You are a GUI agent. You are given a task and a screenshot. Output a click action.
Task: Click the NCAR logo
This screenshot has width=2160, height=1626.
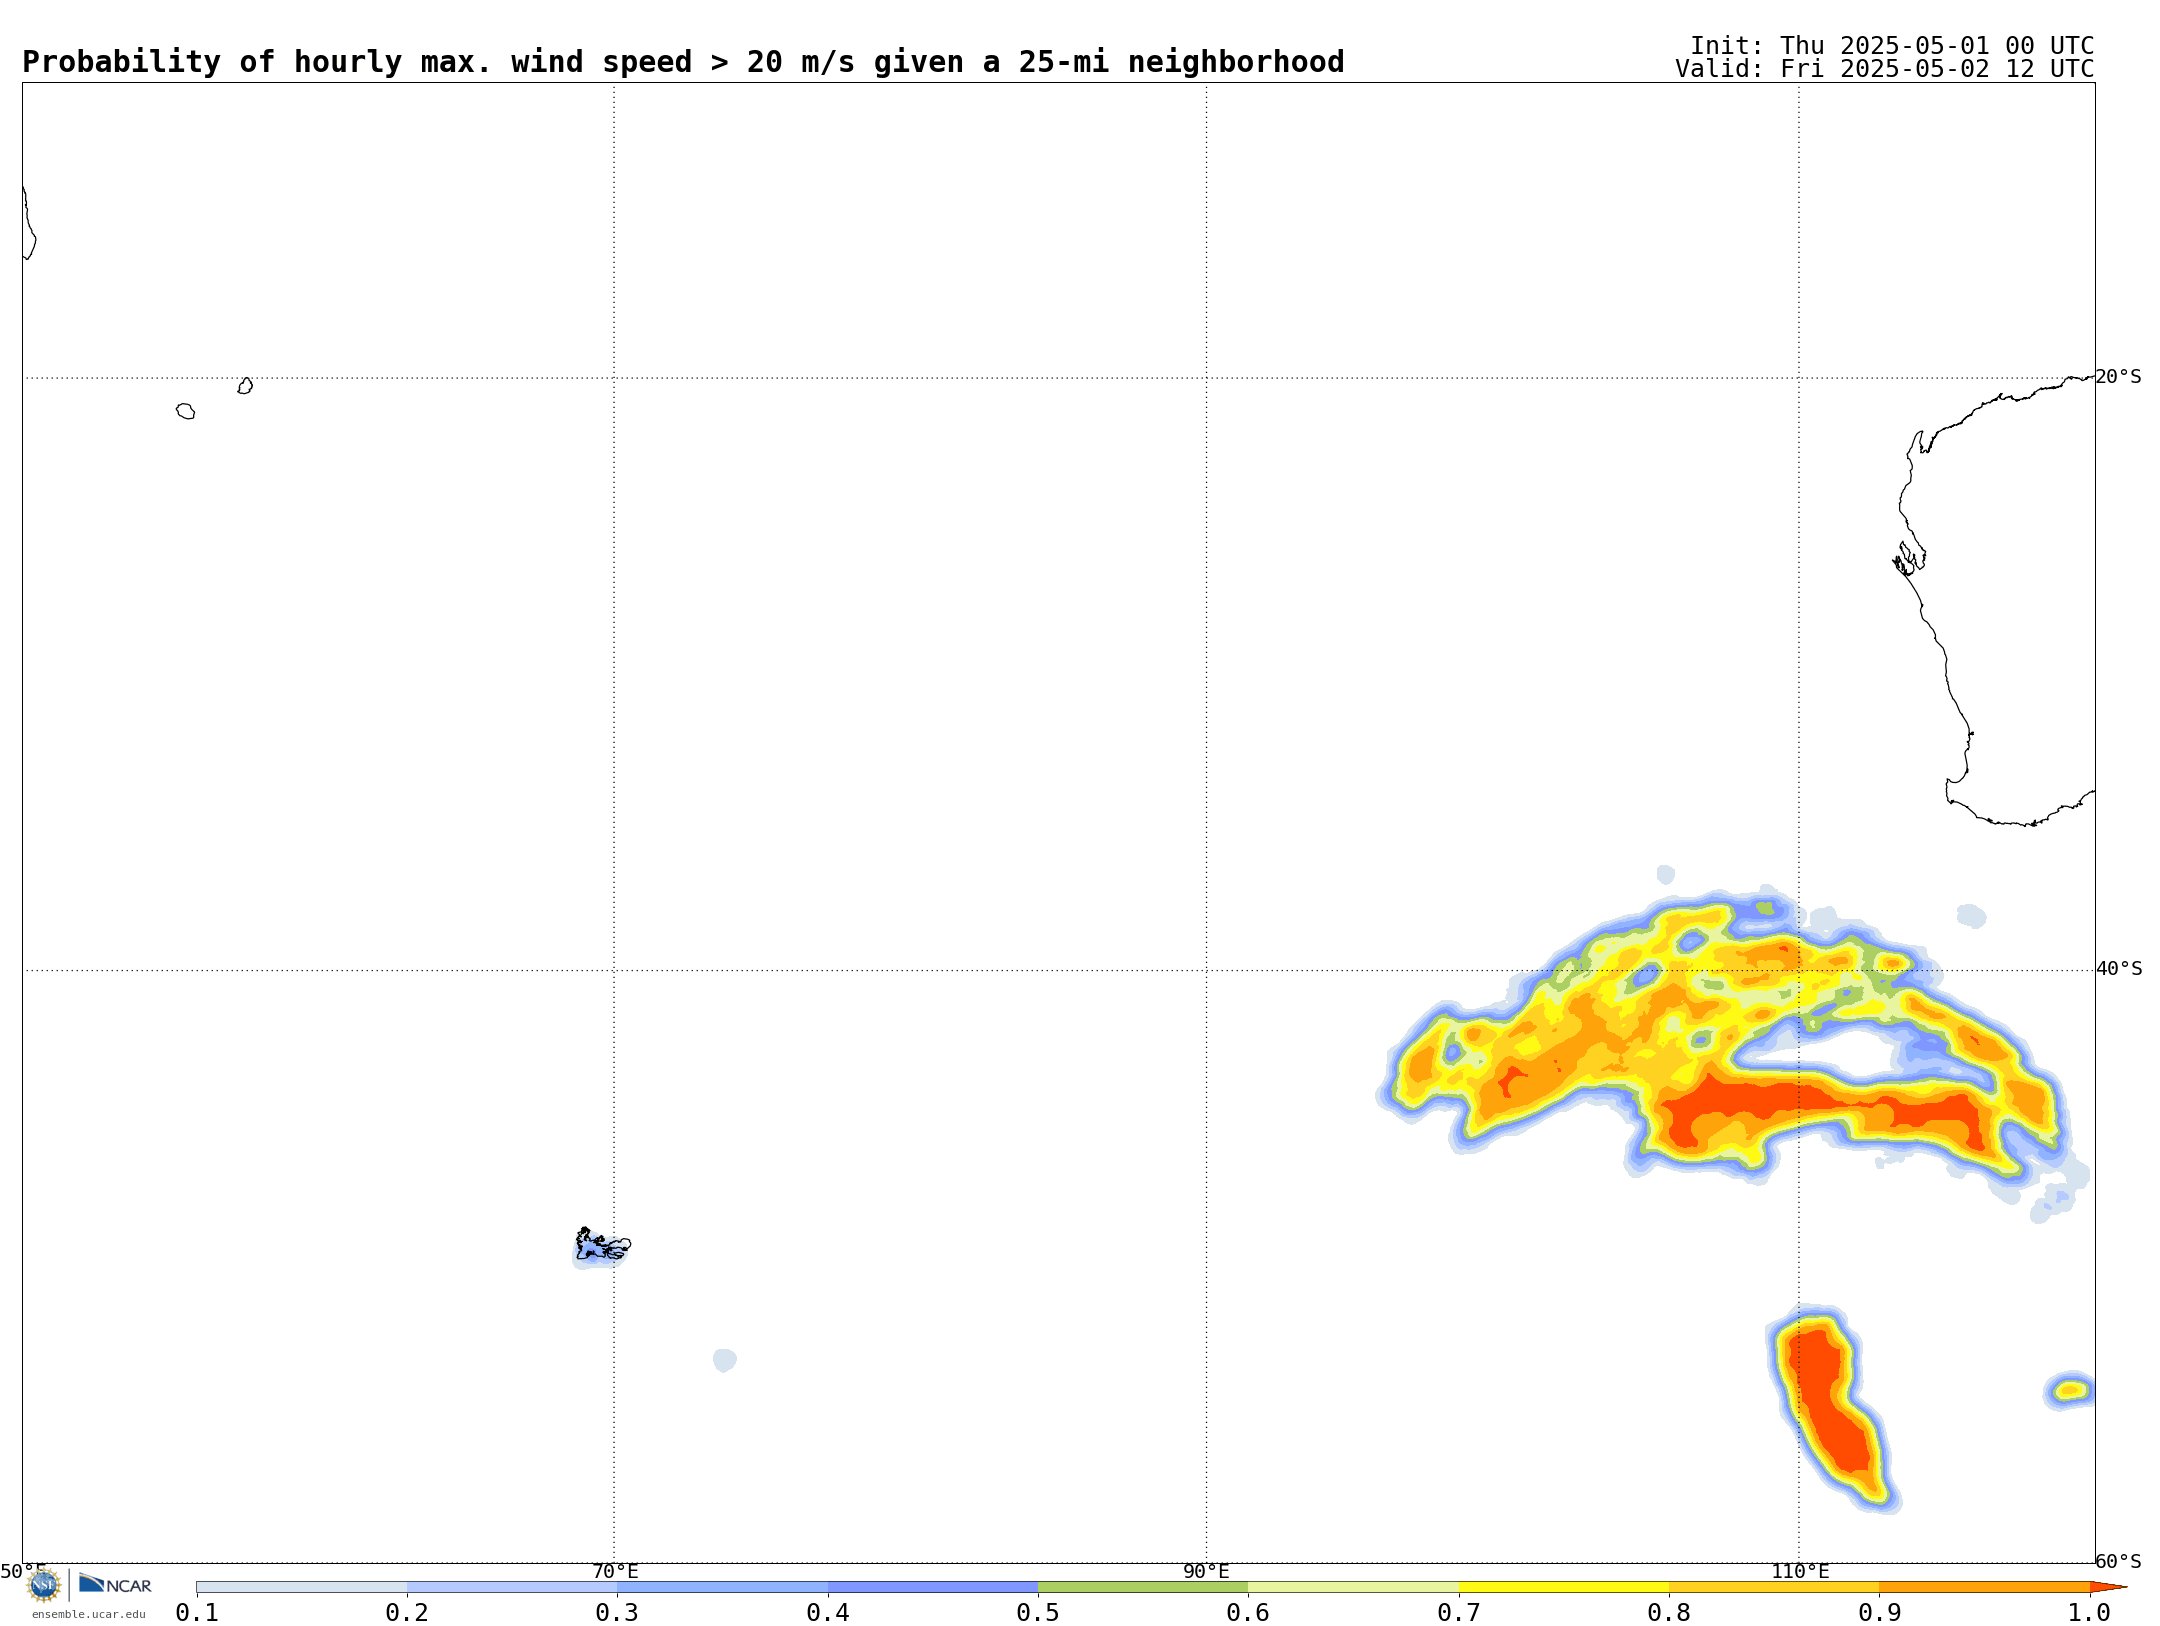(115, 1584)
